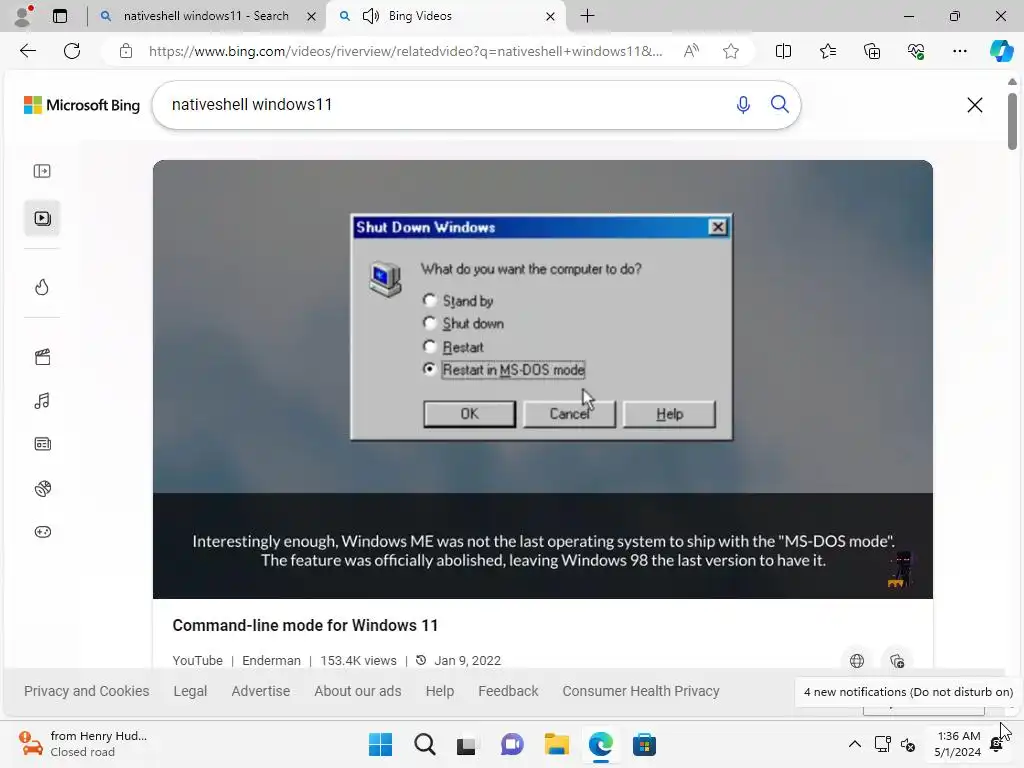Click the globe icon beside video info

857,661
